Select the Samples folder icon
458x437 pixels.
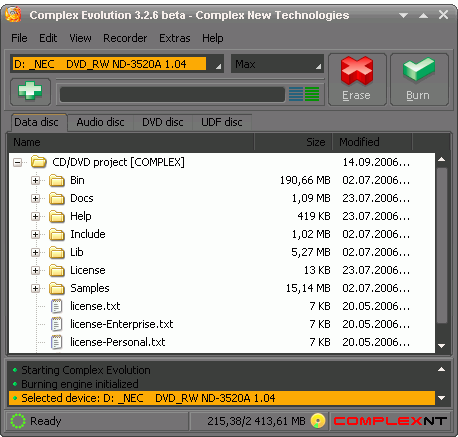coord(57,288)
